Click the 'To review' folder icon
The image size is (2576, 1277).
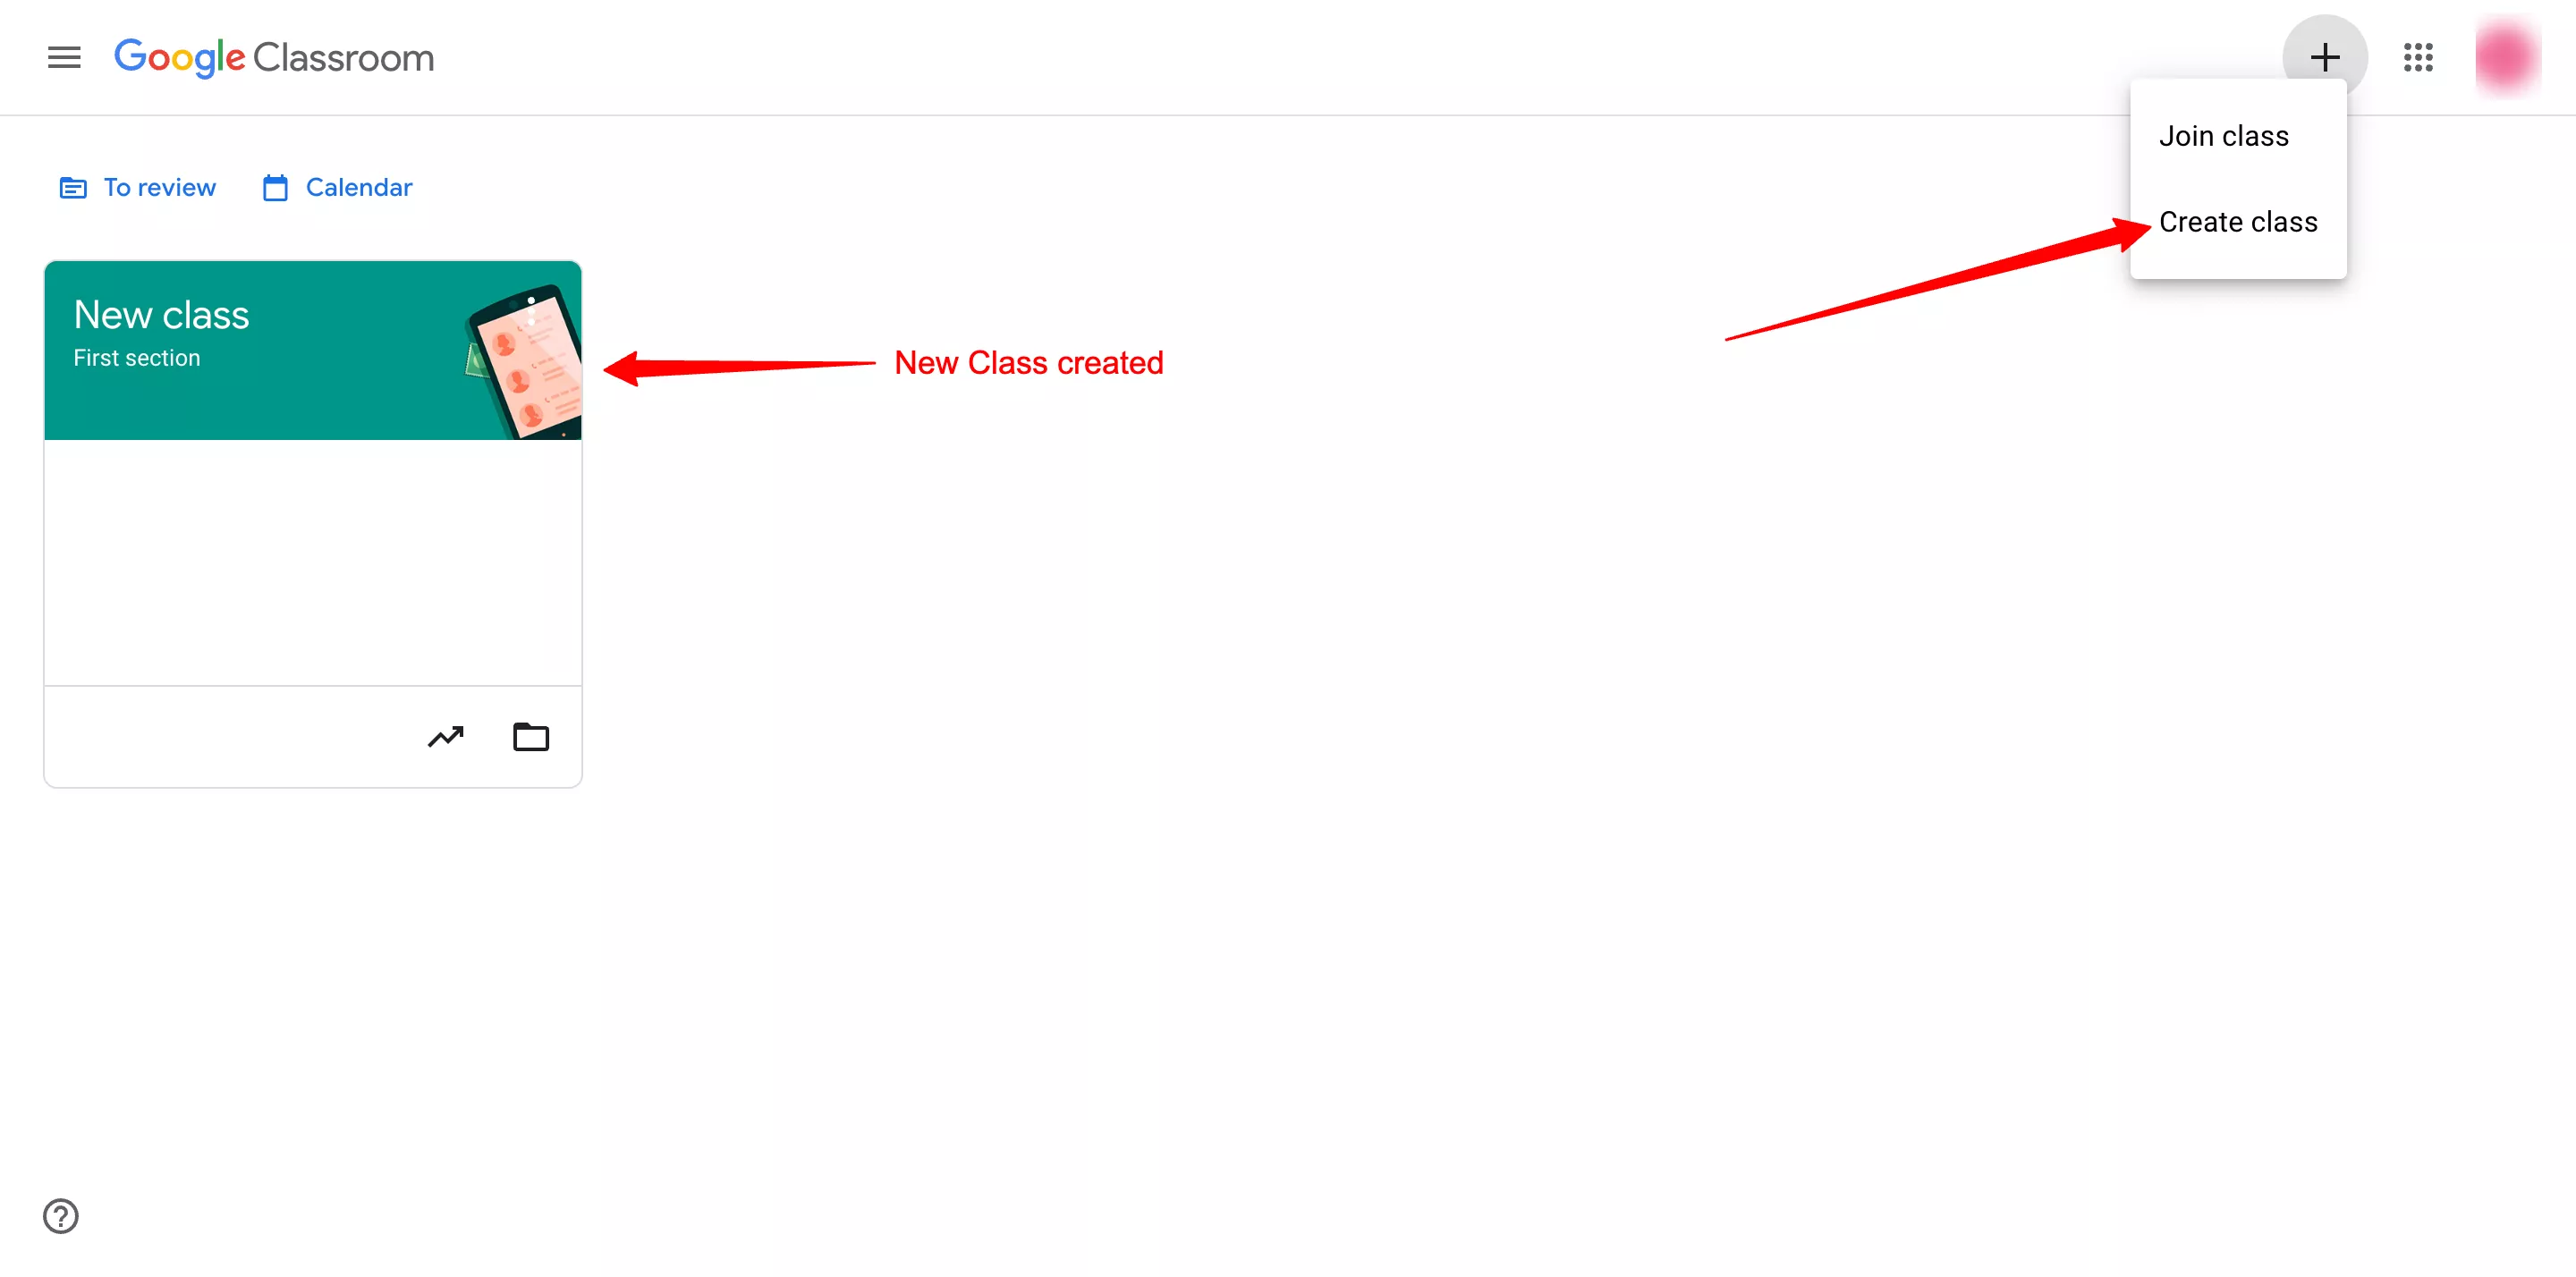(x=72, y=186)
